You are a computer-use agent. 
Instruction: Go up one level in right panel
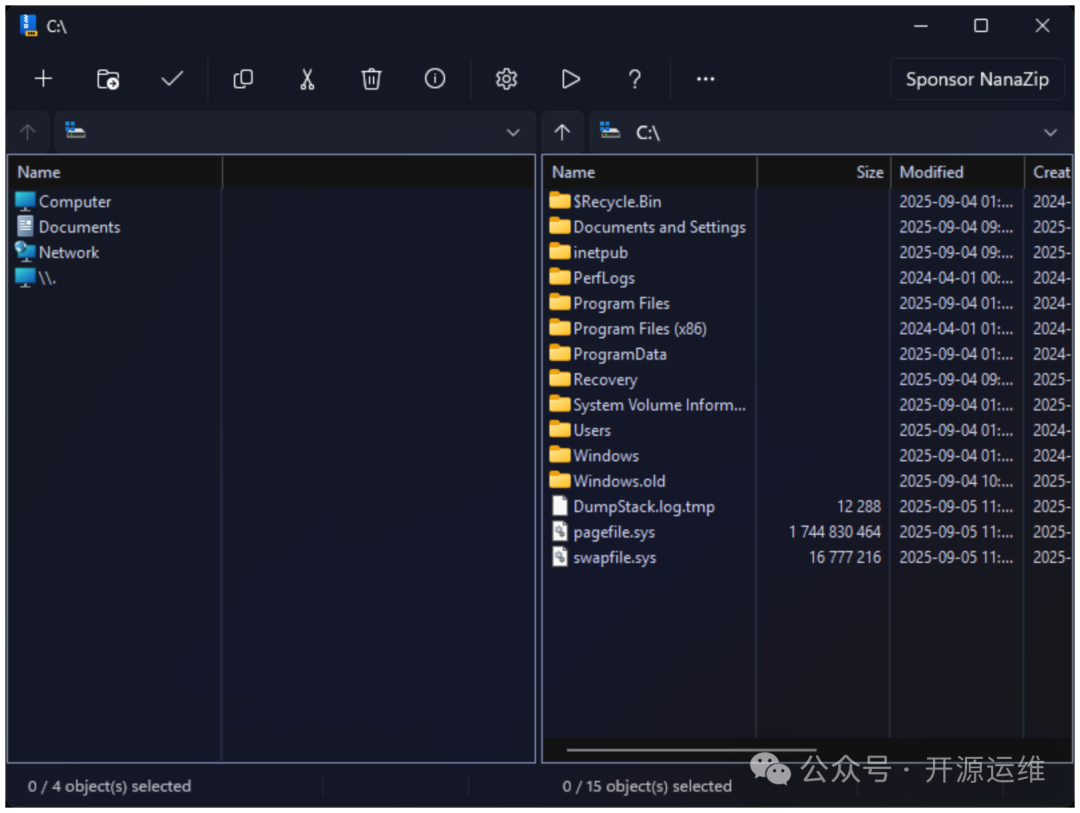tap(562, 132)
